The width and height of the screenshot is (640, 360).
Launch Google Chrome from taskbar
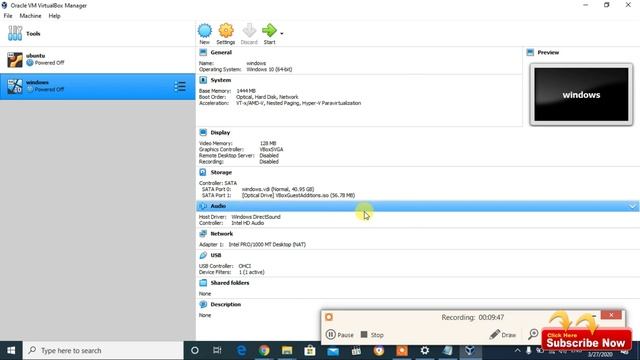264,351
